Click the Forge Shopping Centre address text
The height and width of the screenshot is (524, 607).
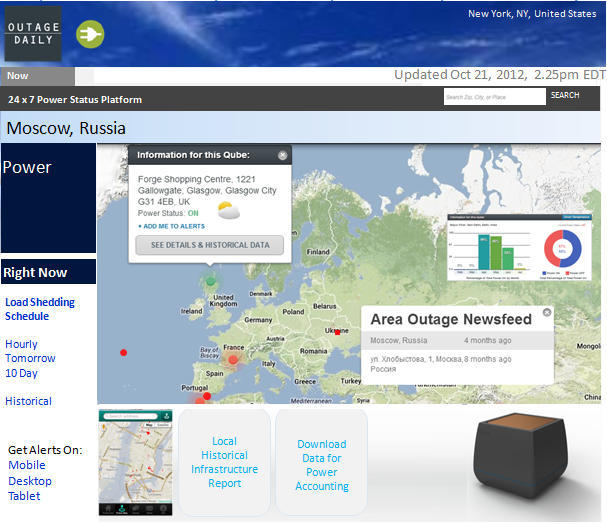(207, 190)
